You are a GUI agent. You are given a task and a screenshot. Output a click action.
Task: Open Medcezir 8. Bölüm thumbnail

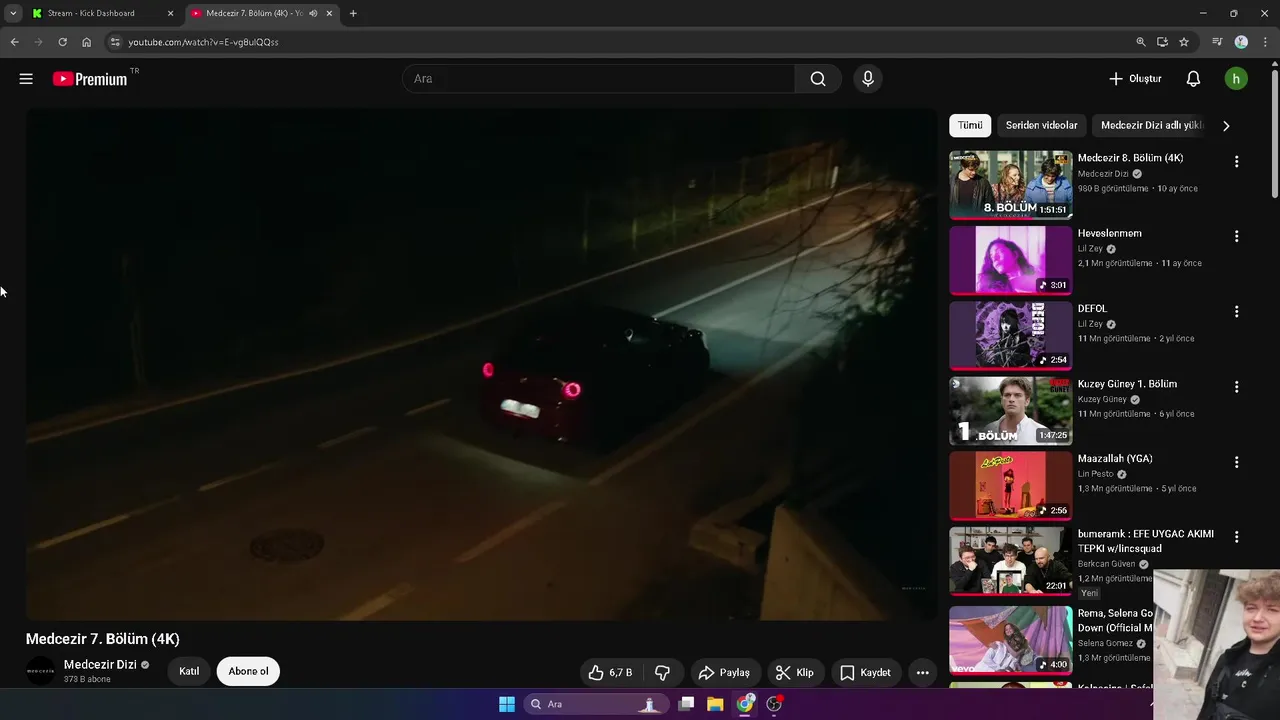click(x=1010, y=184)
